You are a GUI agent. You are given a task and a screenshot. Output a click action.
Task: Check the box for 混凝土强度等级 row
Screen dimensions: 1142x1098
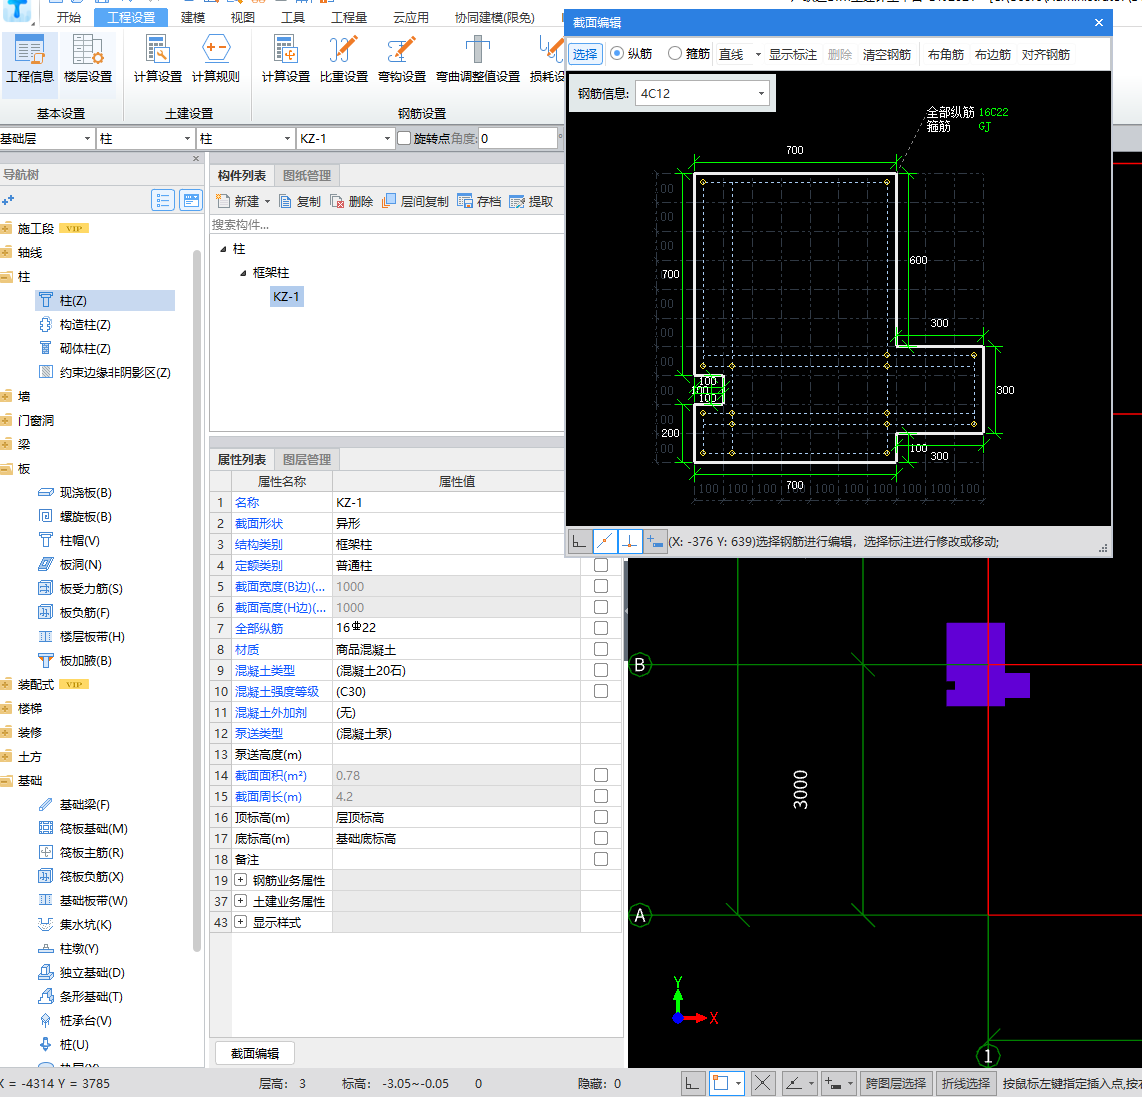[601, 691]
